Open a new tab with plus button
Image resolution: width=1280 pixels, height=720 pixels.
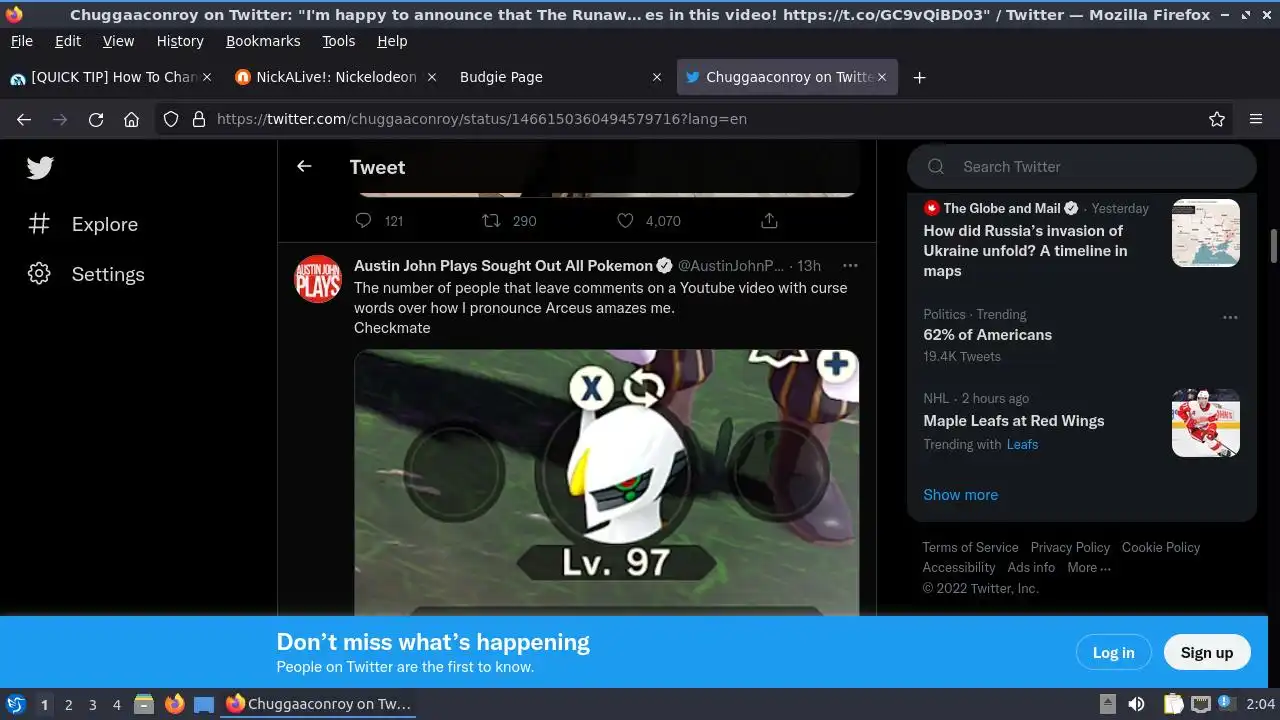pyautogui.click(x=919, y=77)
